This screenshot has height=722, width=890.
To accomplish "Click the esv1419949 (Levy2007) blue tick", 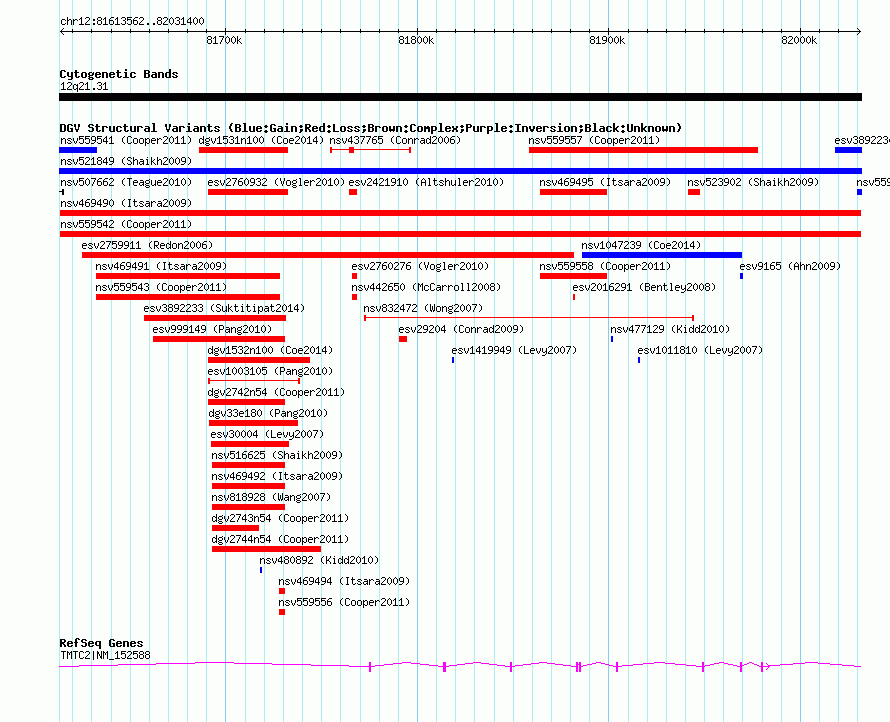I will coord(453,360).
